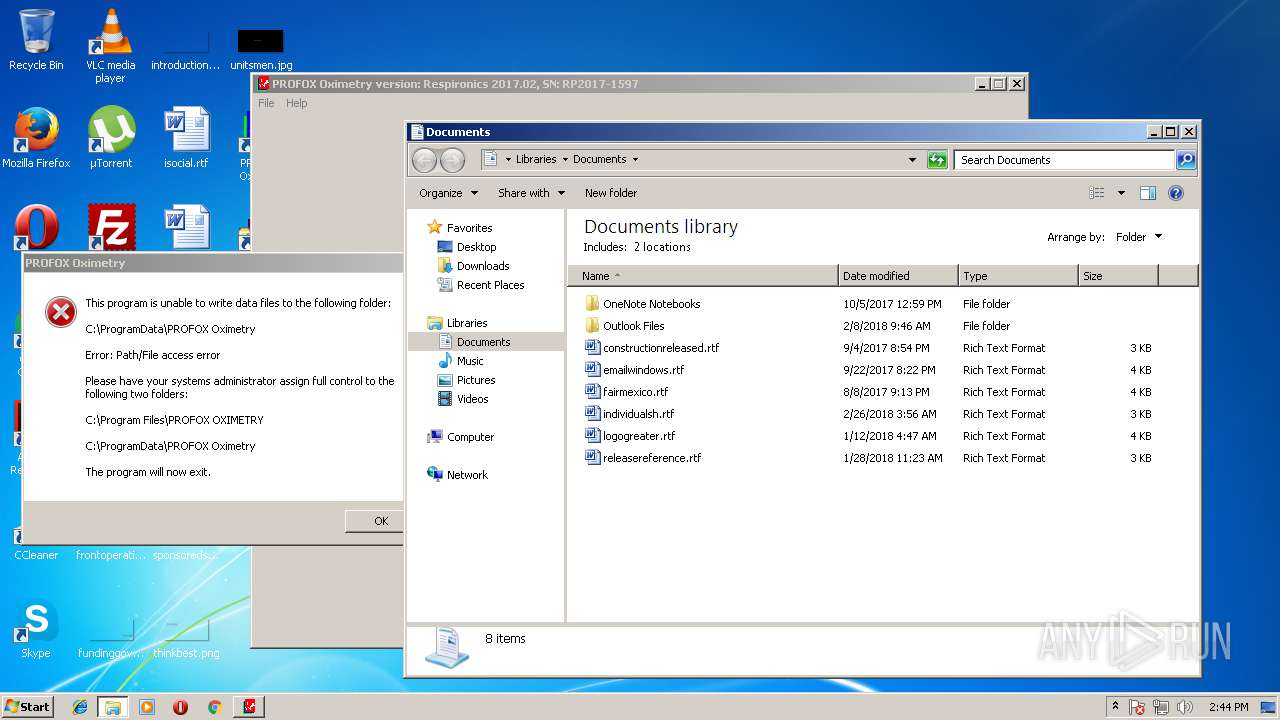The height and width of the screenshot is (720, 1280).
Task: Click New folder button
Action: click(611, 193)
